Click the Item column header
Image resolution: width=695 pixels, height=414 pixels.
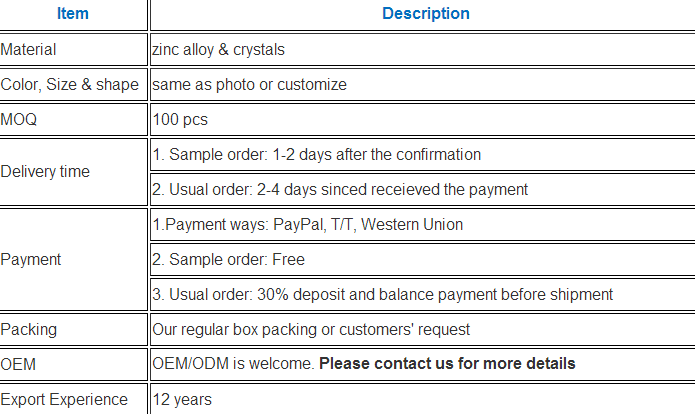pos(73,14)
